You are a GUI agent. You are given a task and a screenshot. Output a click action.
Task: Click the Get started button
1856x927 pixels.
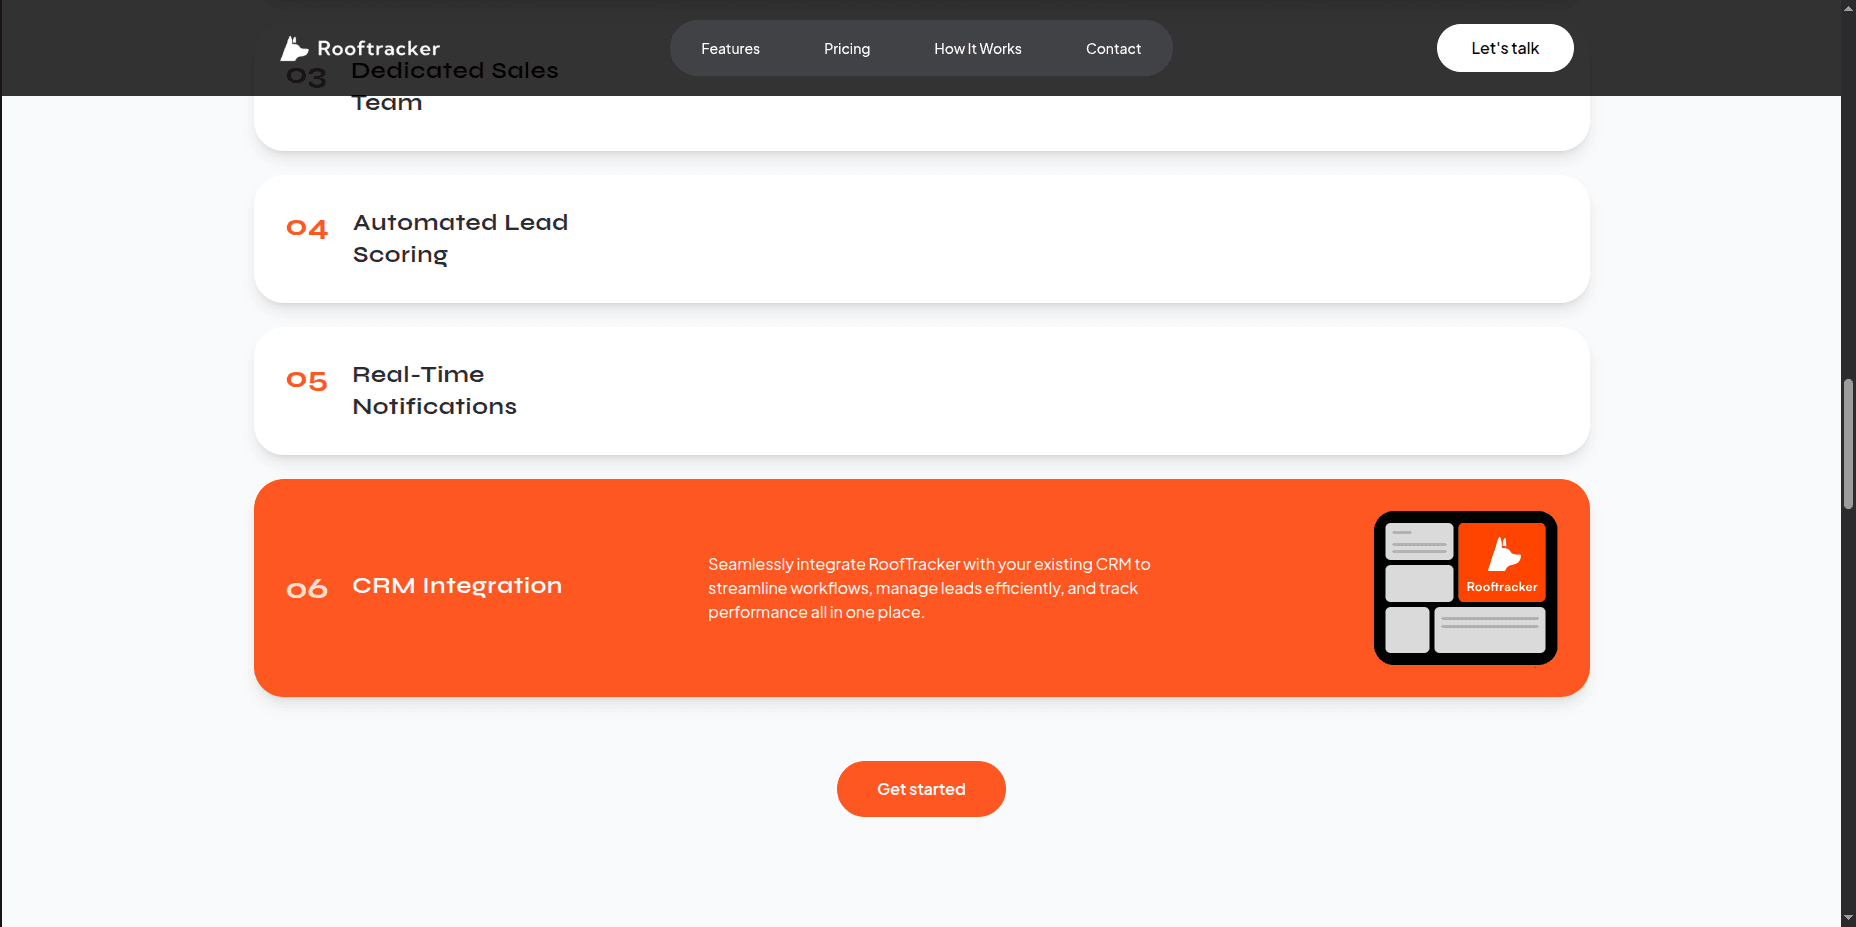coord(921,789)
